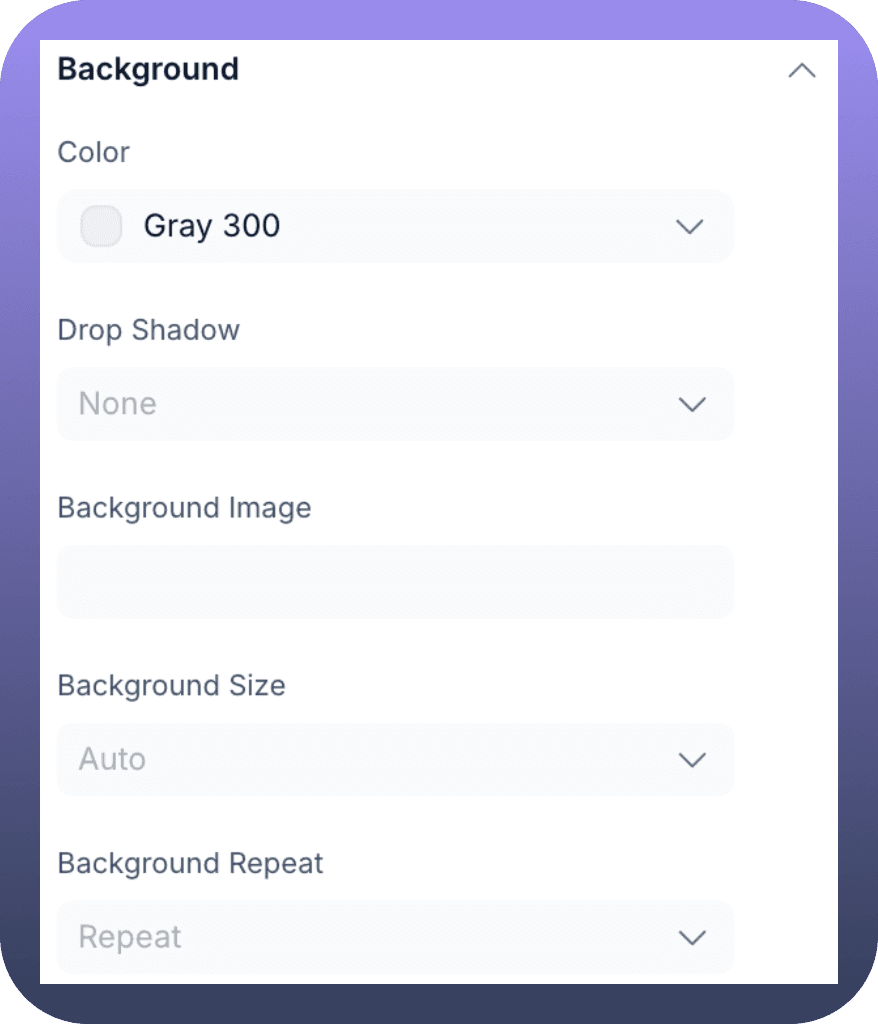
Task: Click the "Auto" value under Background Size
Action: (x=112, y=760)
